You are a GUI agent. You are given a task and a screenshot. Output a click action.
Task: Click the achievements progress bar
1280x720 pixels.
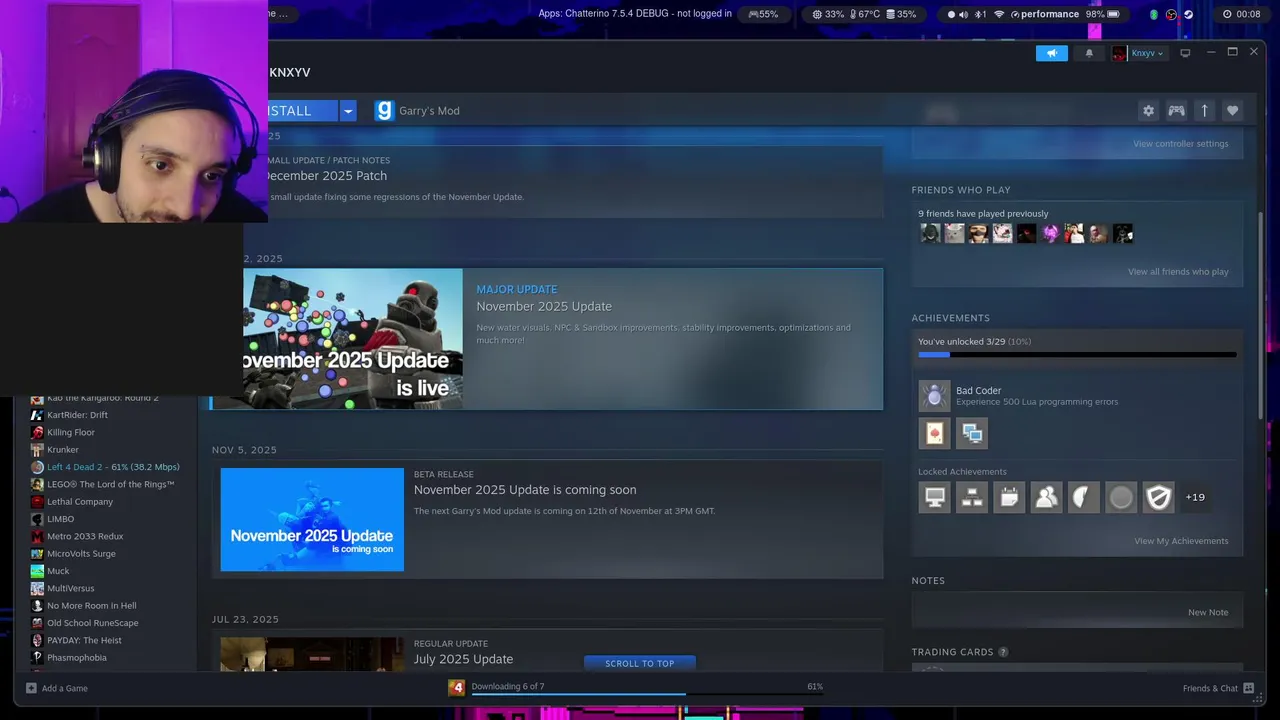coord(1077,355)
